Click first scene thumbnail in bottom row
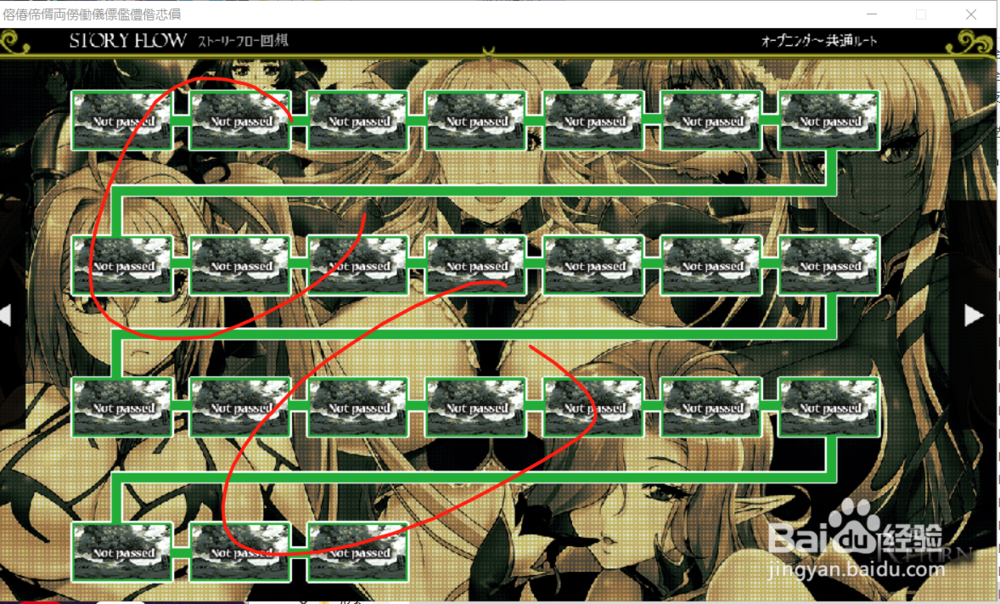The width and height of the screenshot is (1000, 604). click(x=122, y=552)
